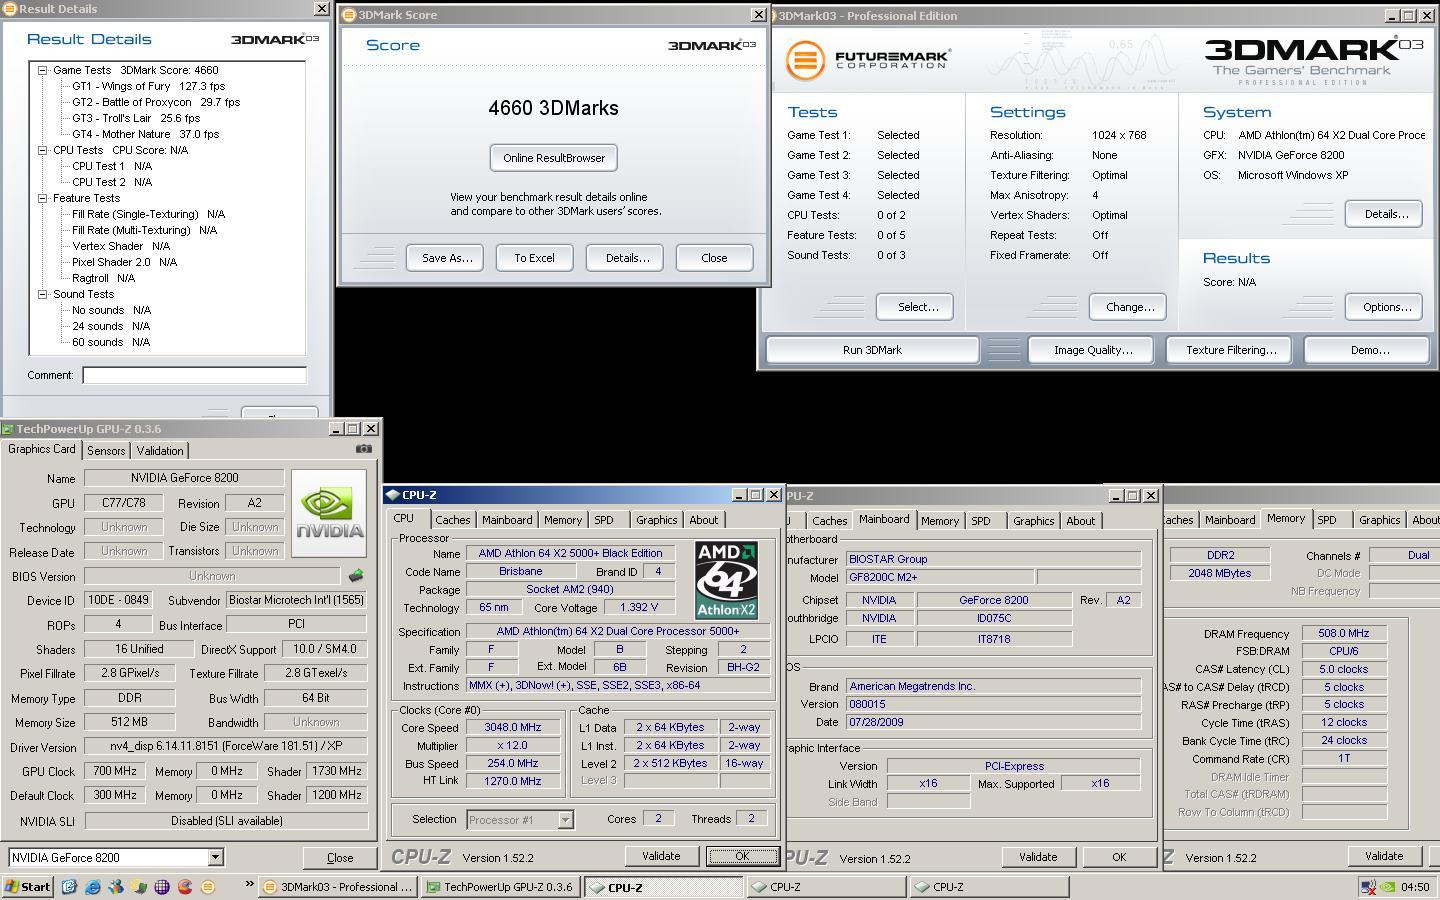The image size is (1440, 900).
Task: Switch to the Validation tab in GPU-Z
Action: (x=160, y=451)
